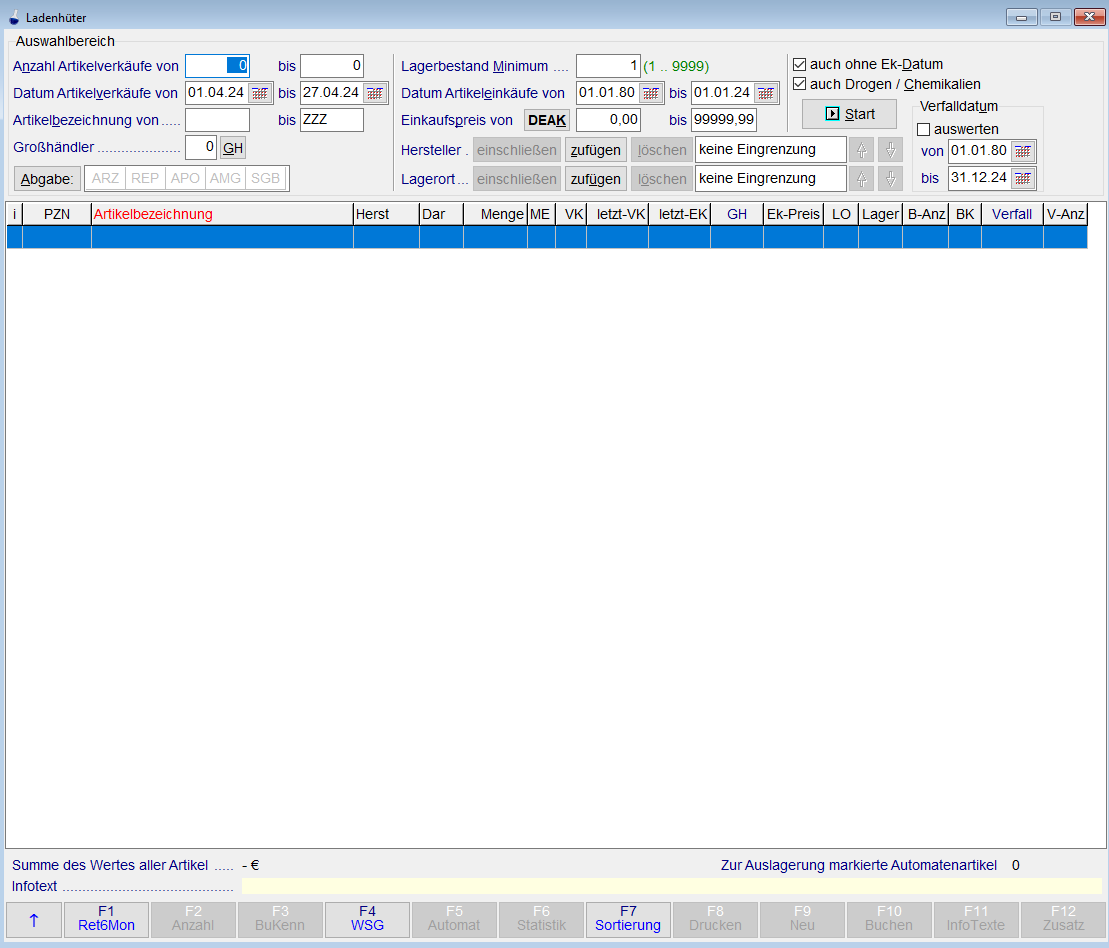Click the GH wholesaler lookup button
The height and width of the screenshot is (948, 1109).
232,147
